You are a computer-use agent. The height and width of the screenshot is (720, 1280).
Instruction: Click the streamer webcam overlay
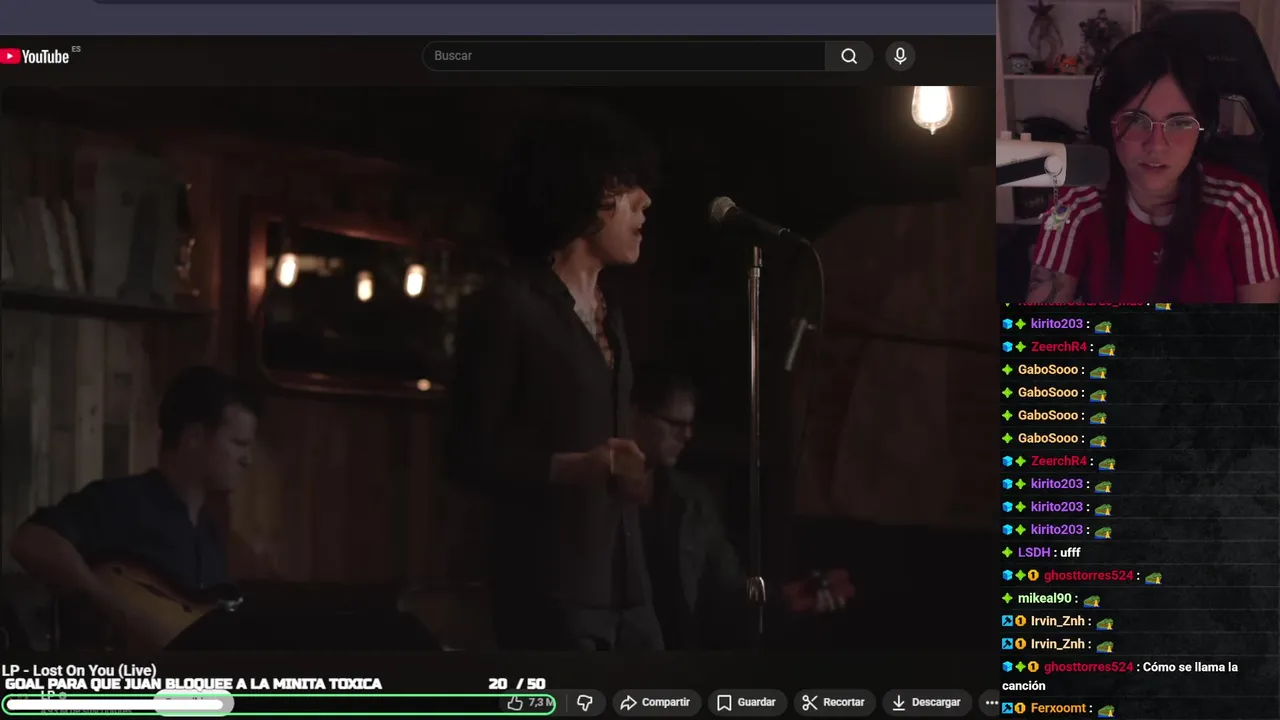(1138, 150)
